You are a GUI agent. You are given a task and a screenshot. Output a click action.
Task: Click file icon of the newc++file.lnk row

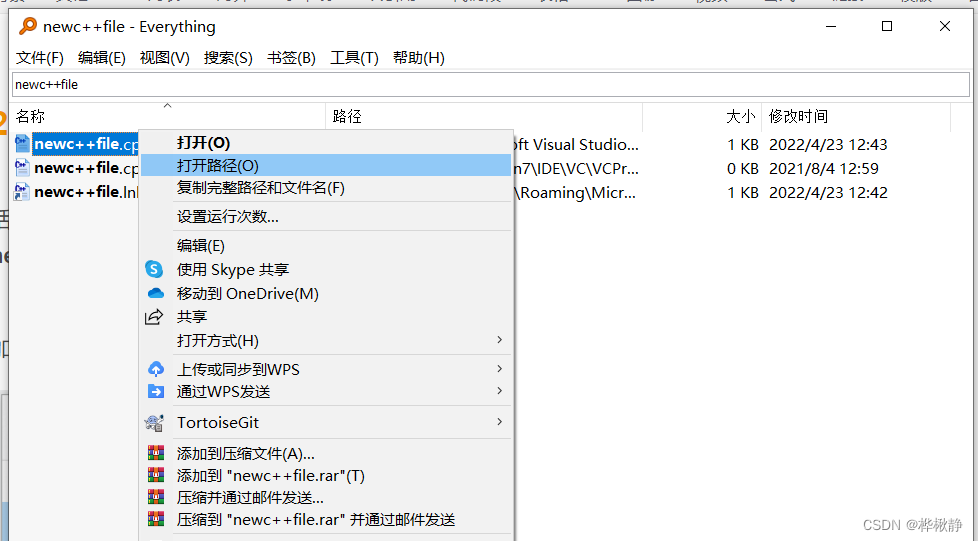[22, 192]
